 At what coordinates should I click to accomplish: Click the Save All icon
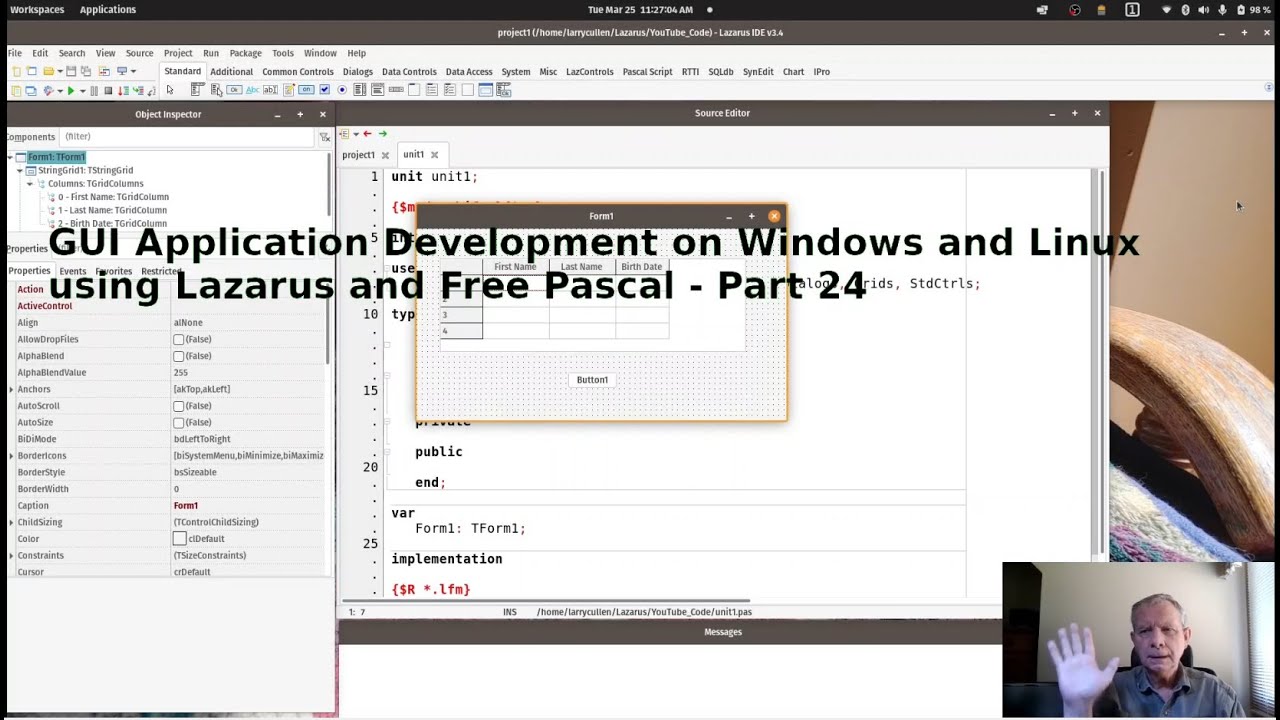coord(86,71)
